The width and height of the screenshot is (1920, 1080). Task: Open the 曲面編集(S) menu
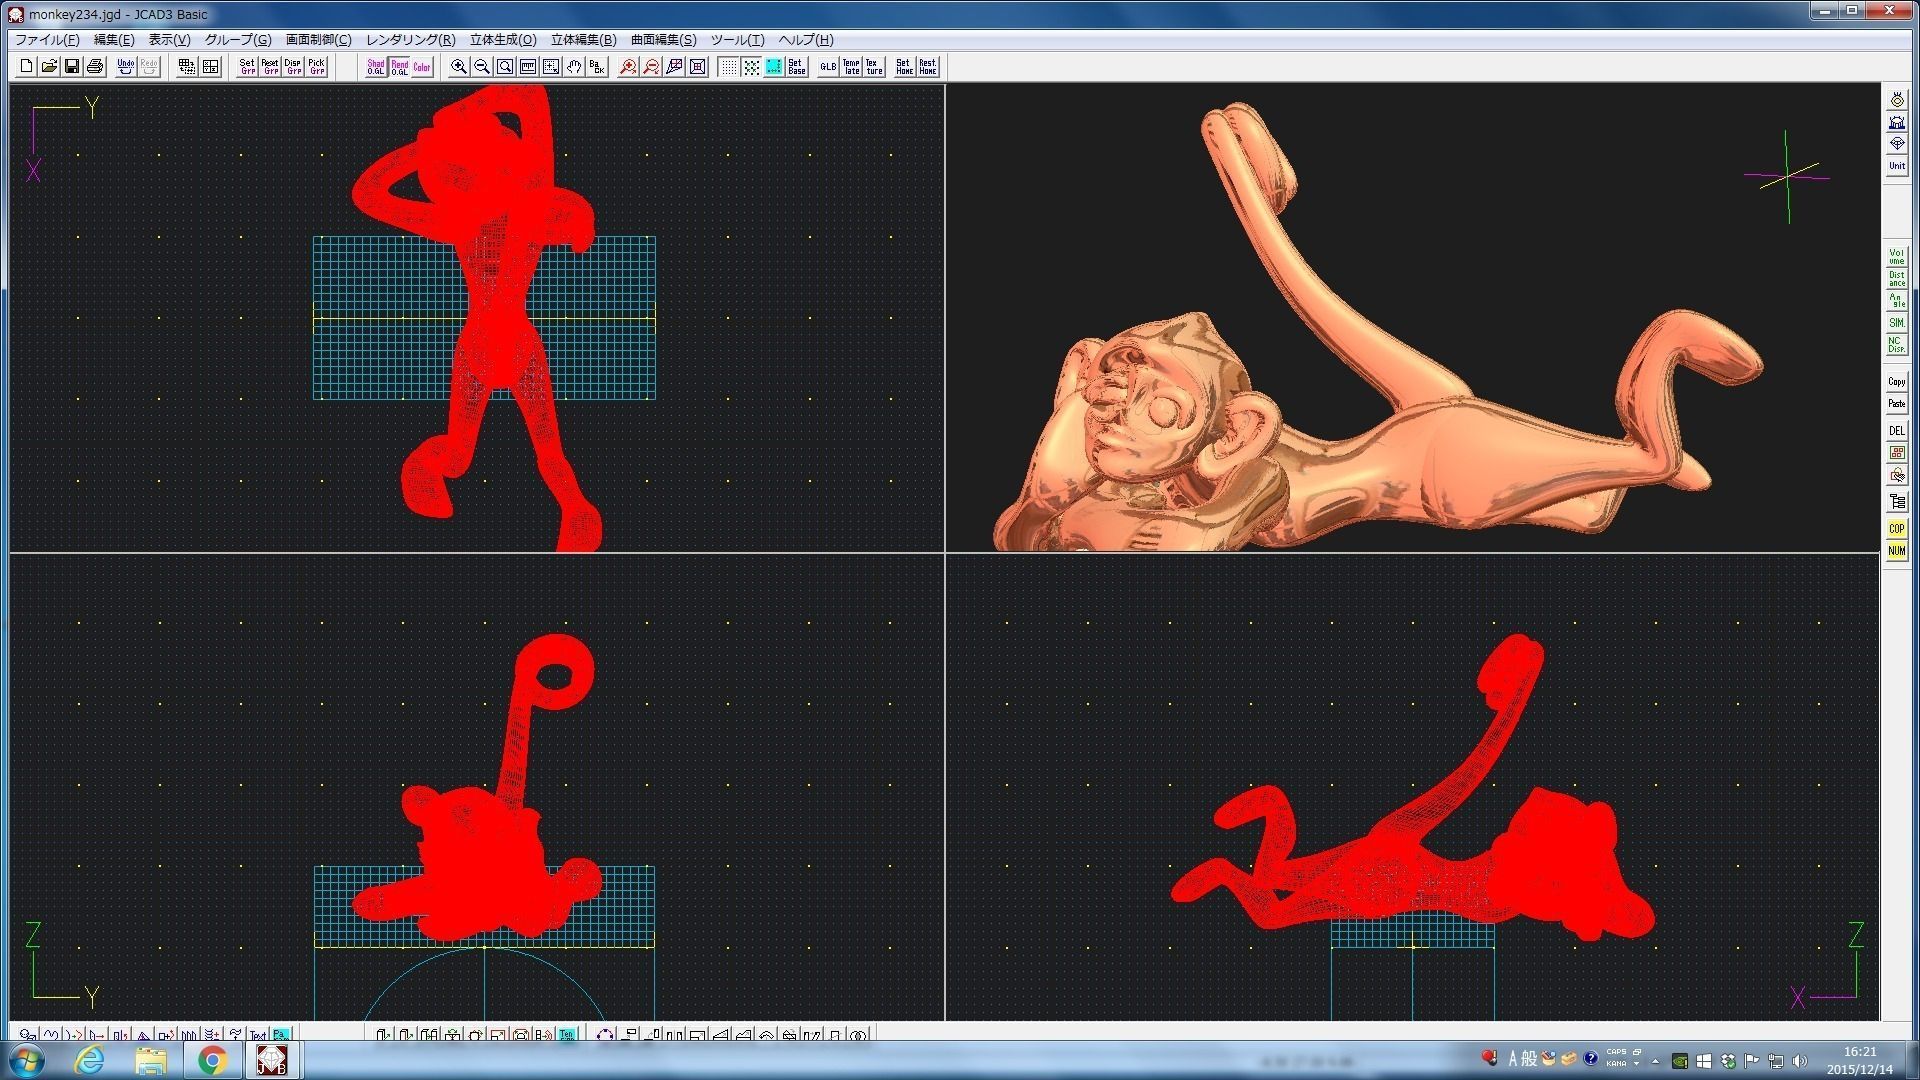pyautogui.click(x=663, y=40)
